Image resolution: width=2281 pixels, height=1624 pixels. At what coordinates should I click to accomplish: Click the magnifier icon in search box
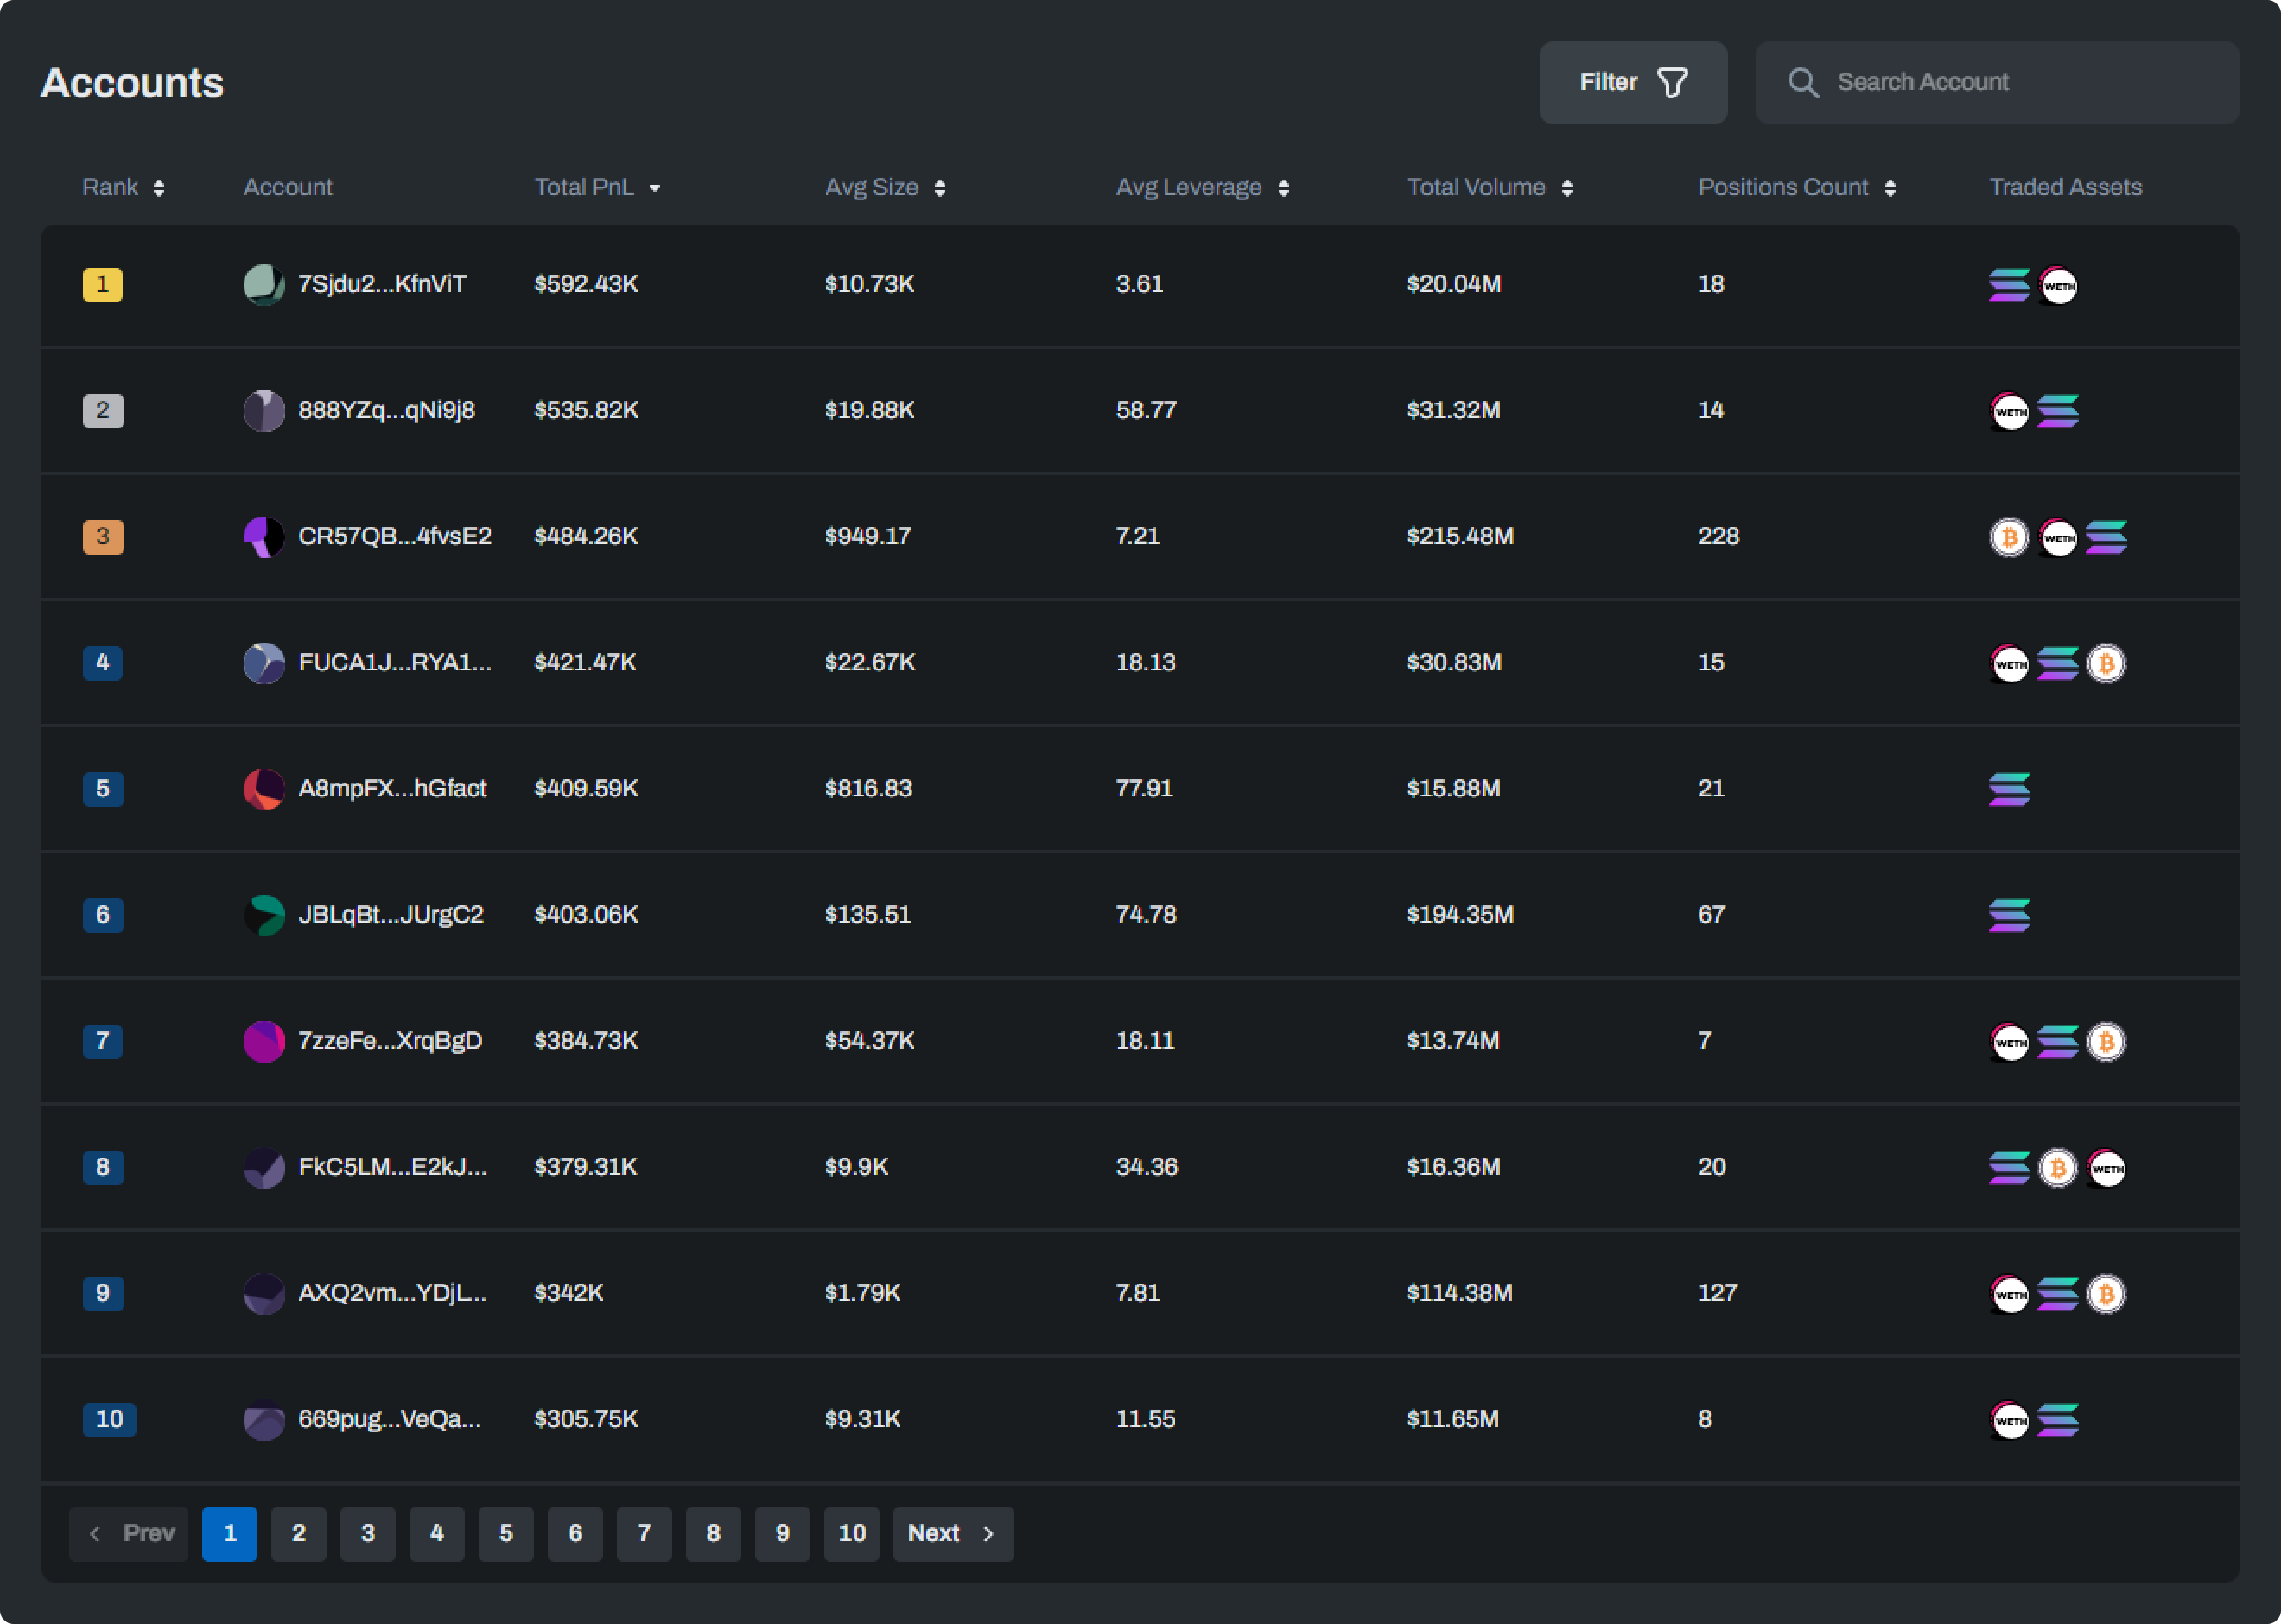(1802, 82)
